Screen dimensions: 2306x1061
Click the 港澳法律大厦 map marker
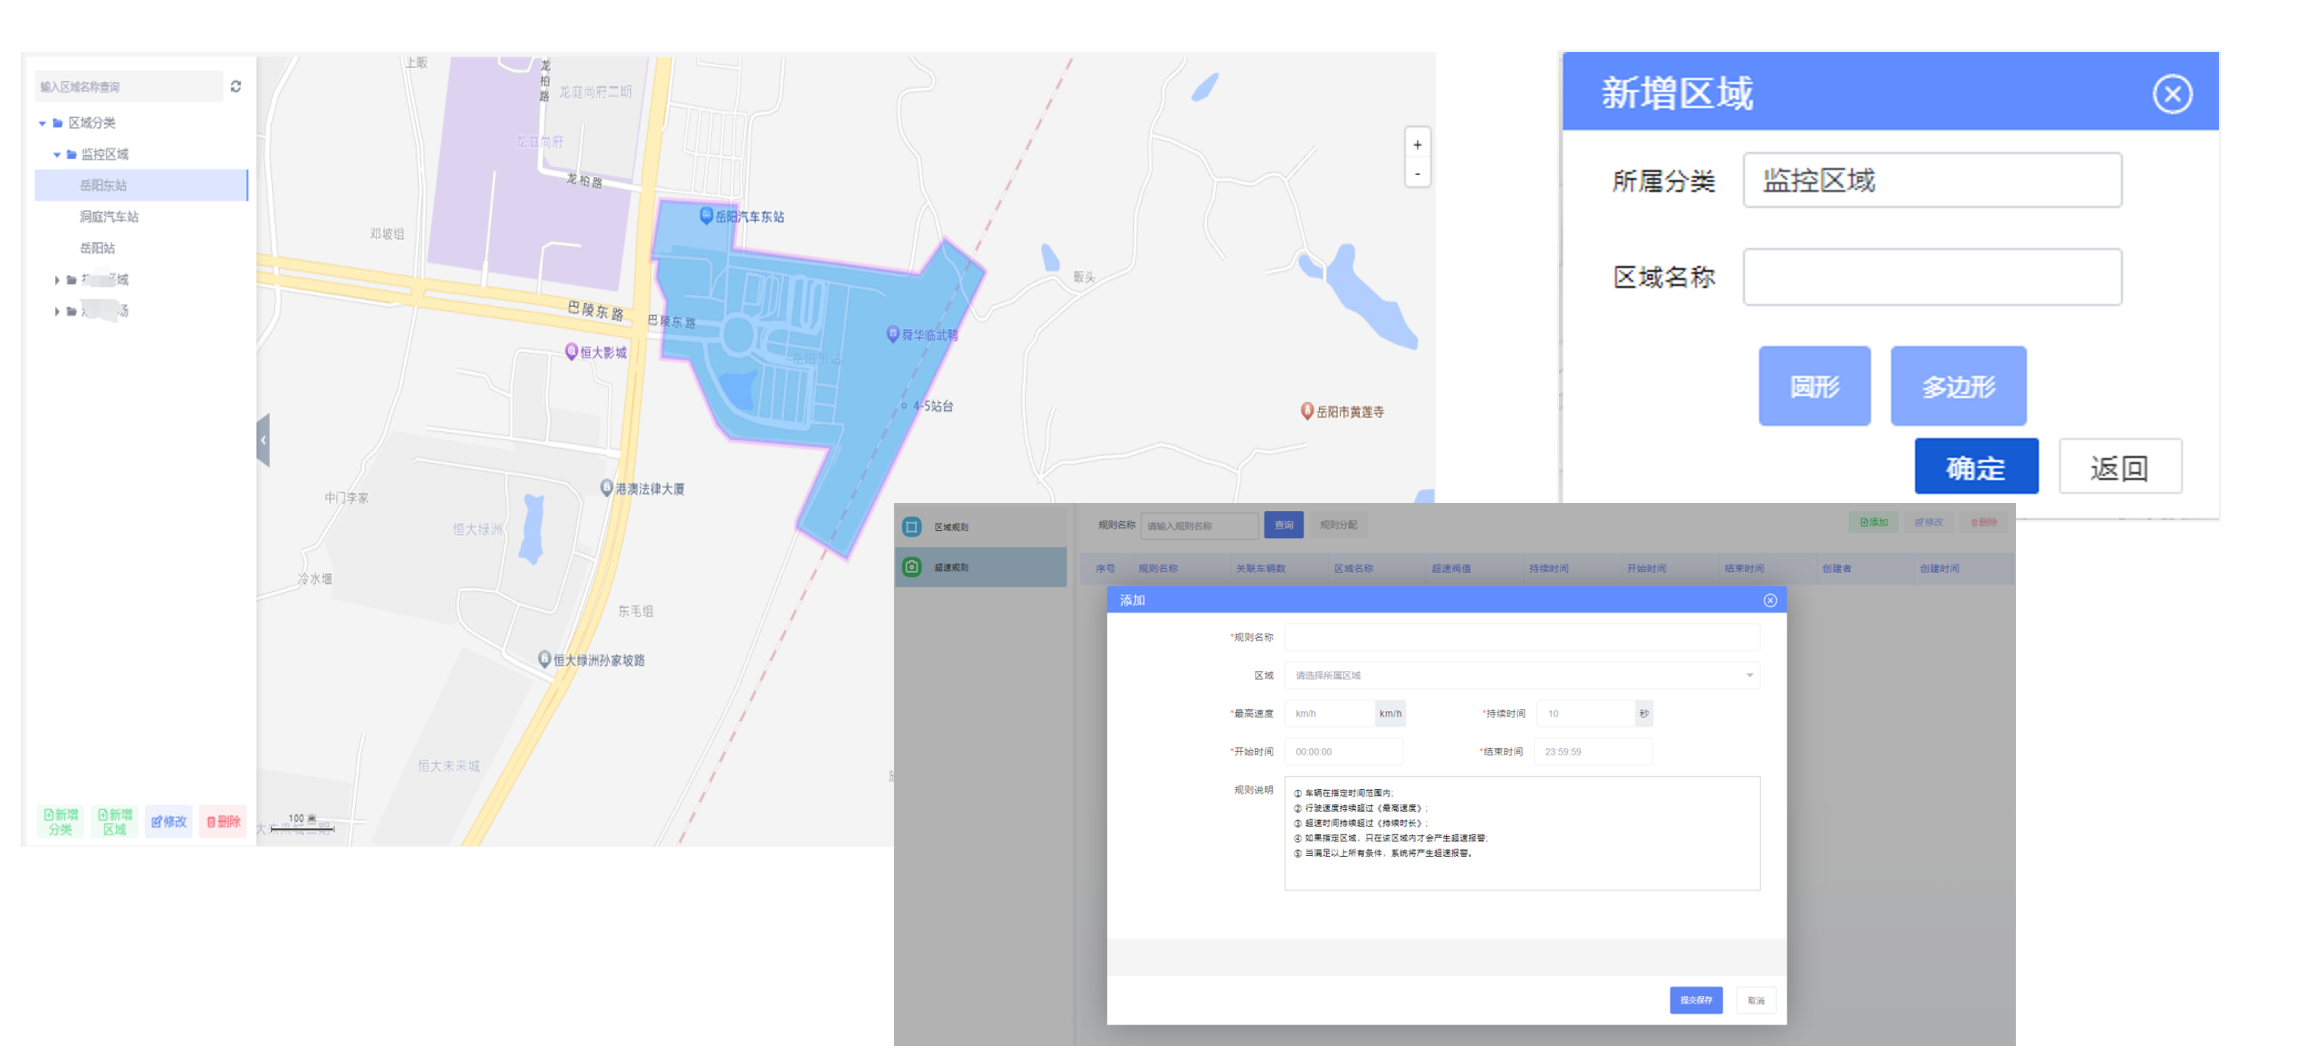click(606, 488)
